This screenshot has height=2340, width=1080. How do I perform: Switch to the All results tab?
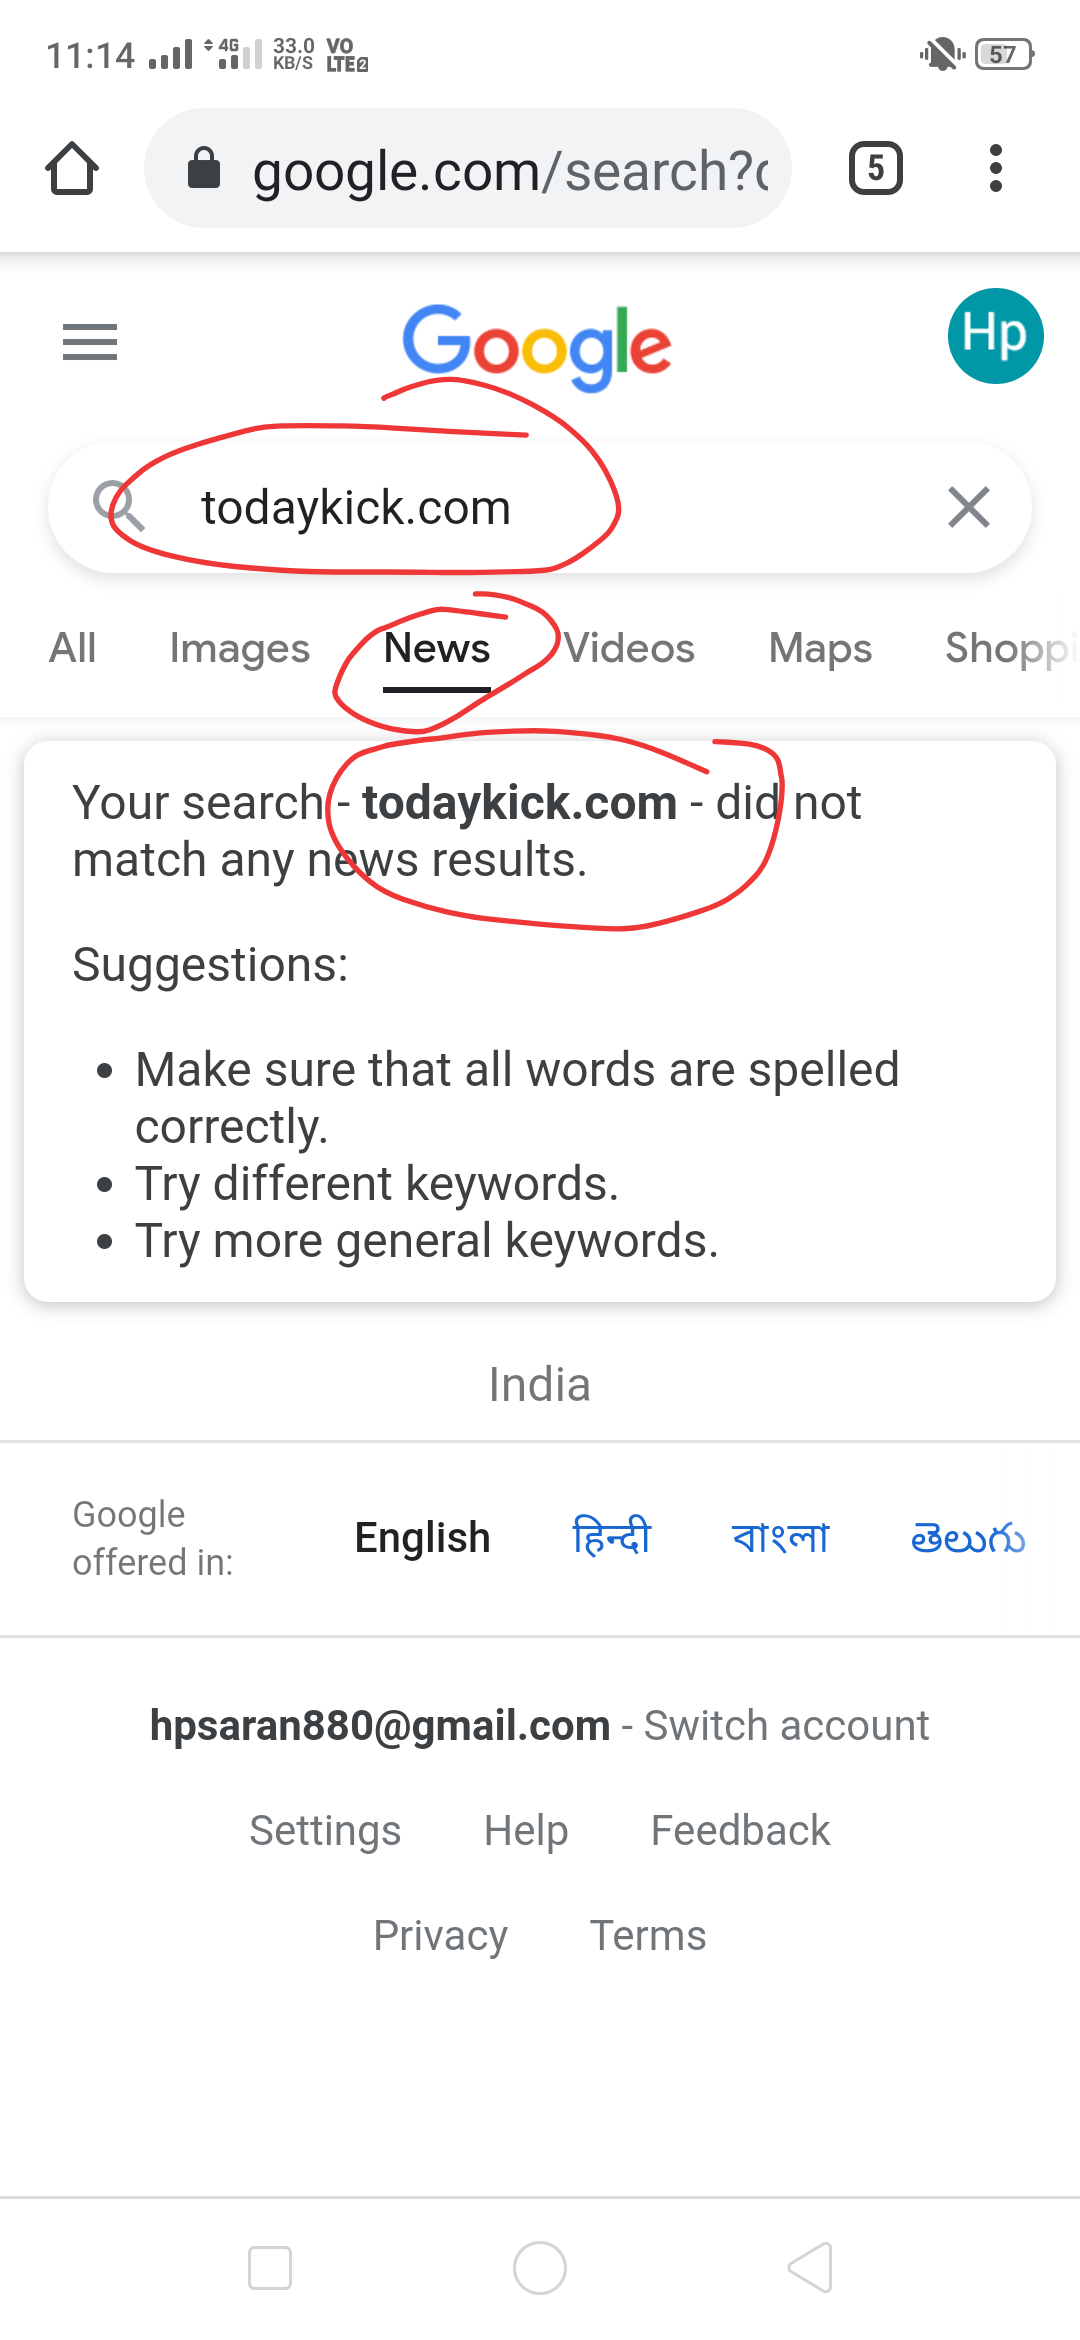(x=73, y=648)
